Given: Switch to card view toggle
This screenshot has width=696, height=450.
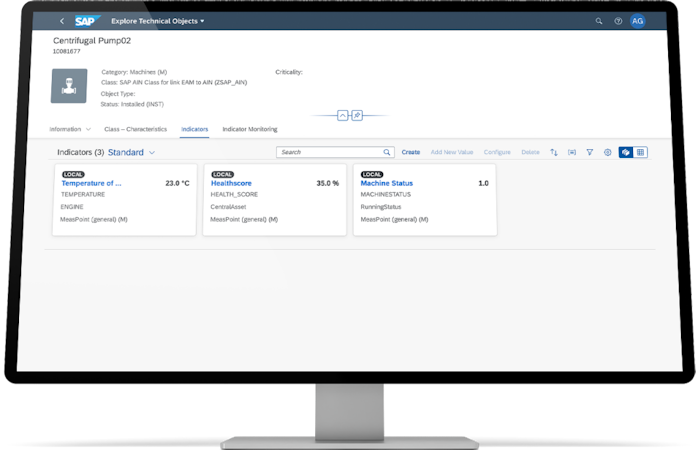Looking at the screenshot, I should tap(626, 152).
